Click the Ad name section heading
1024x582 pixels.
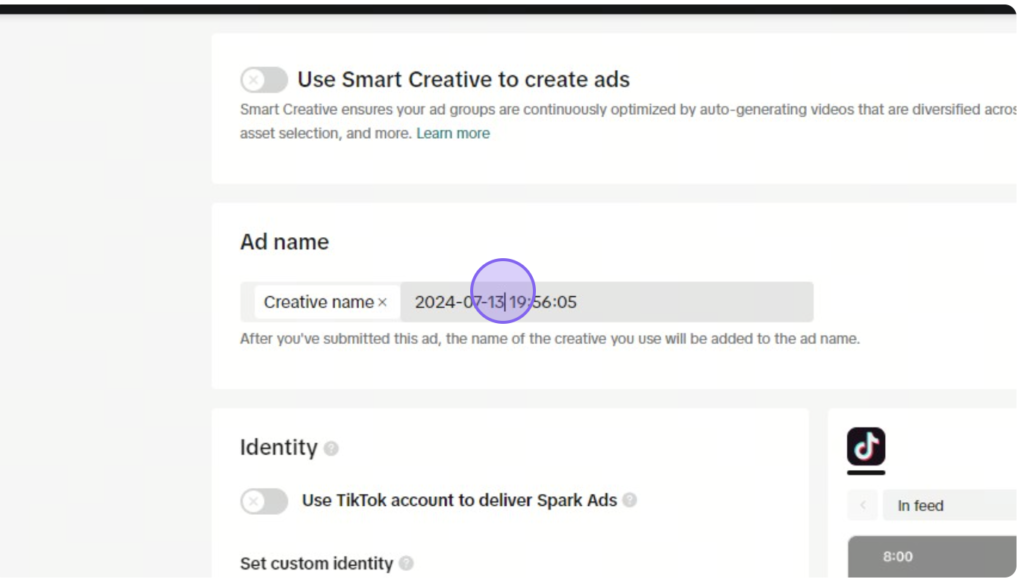coord(284,242)
